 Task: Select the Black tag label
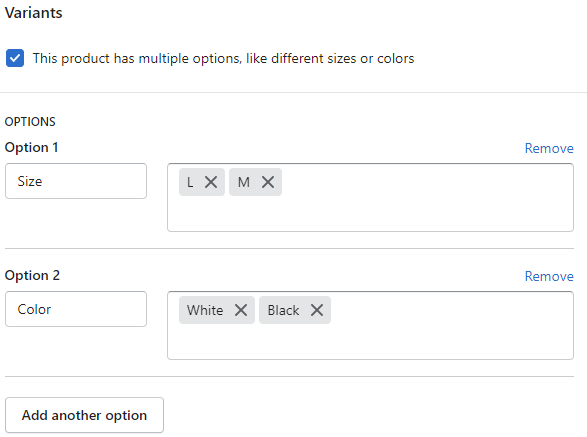point(283,310)
